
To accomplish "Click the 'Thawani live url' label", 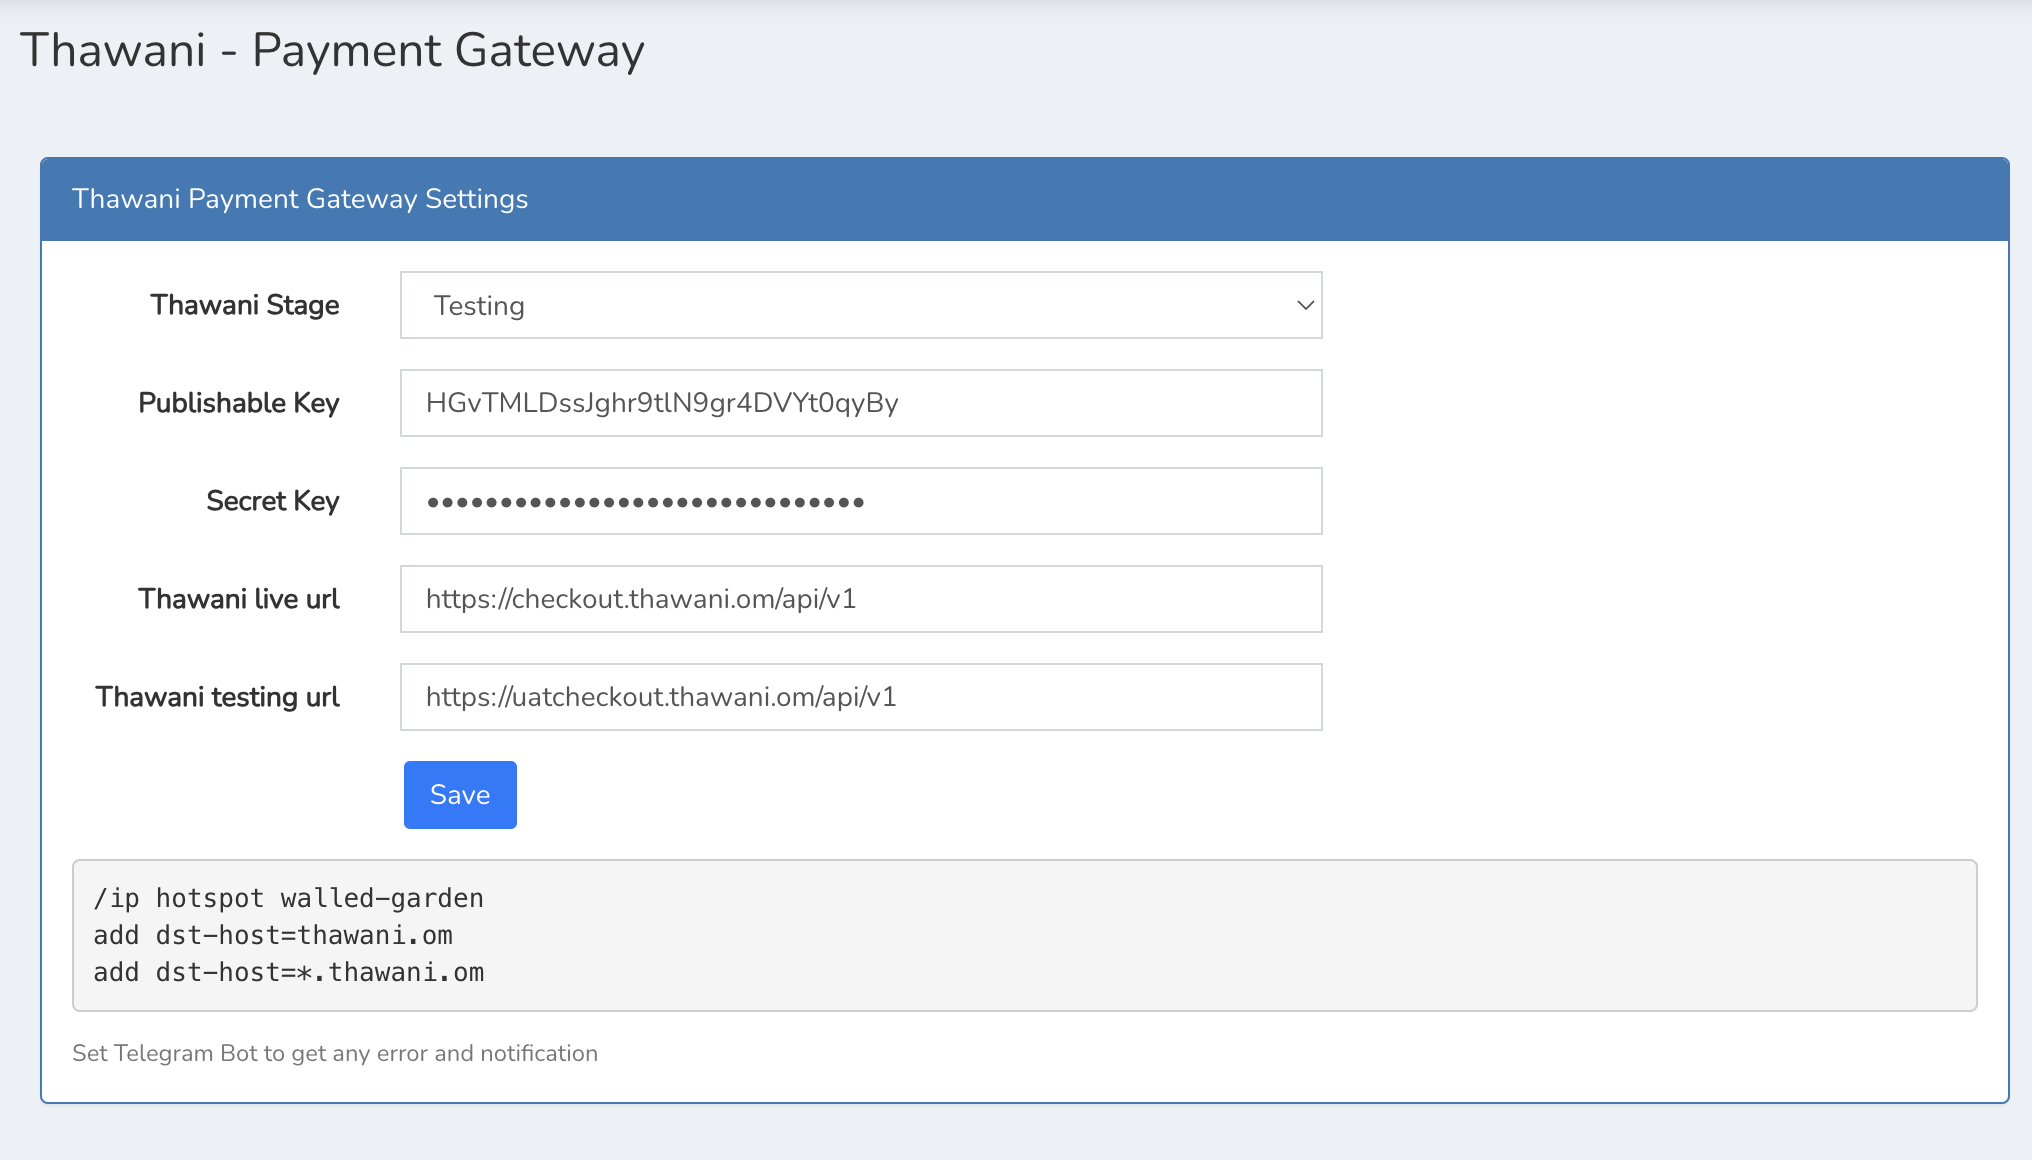I will coord(239,599).
